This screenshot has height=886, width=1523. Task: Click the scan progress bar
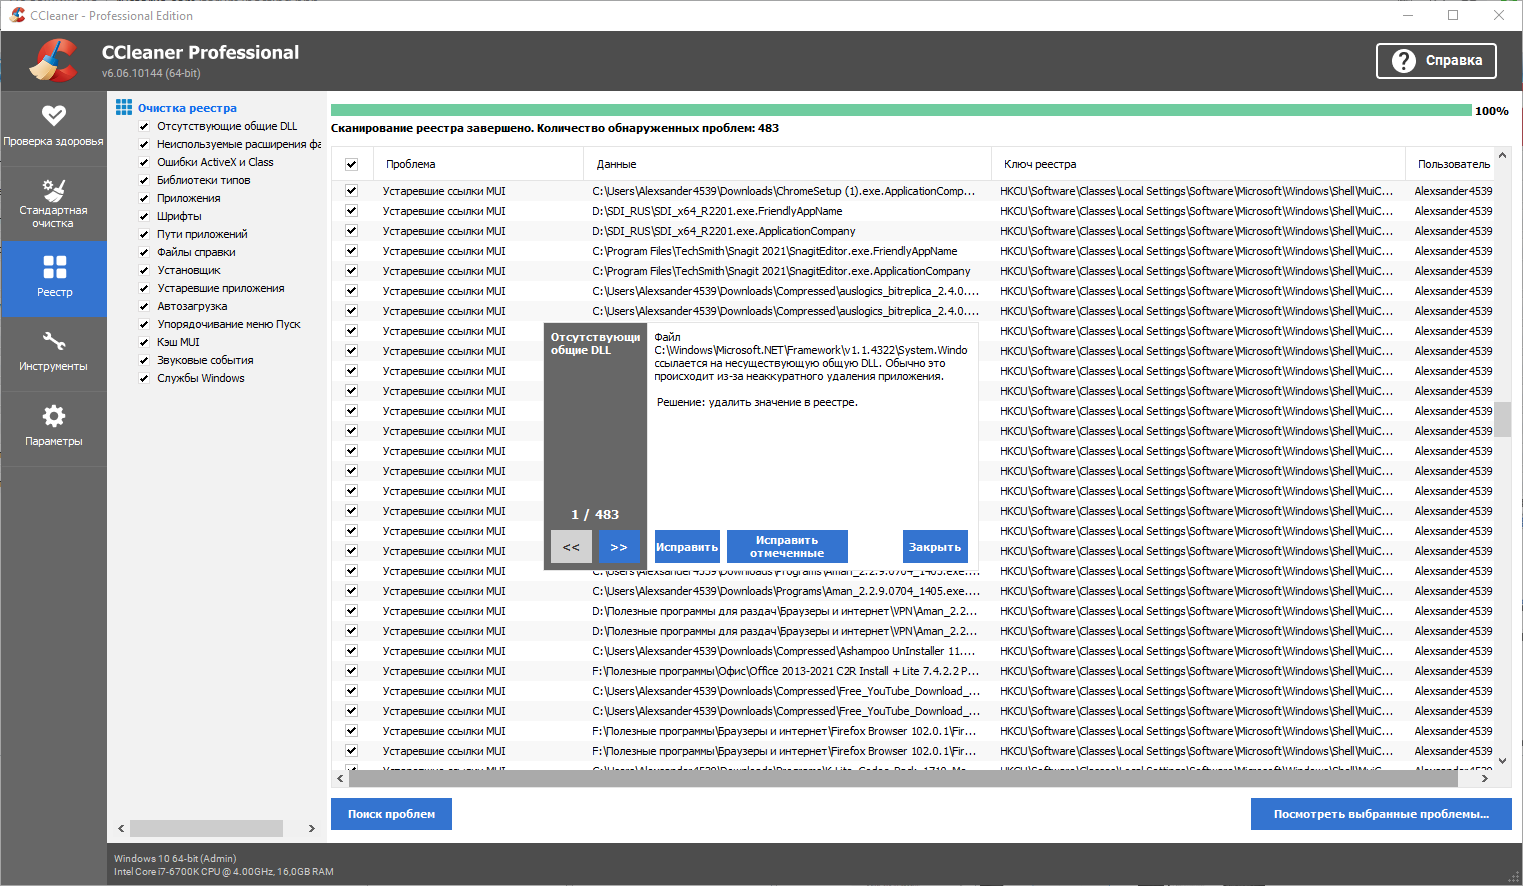(901, 111)
